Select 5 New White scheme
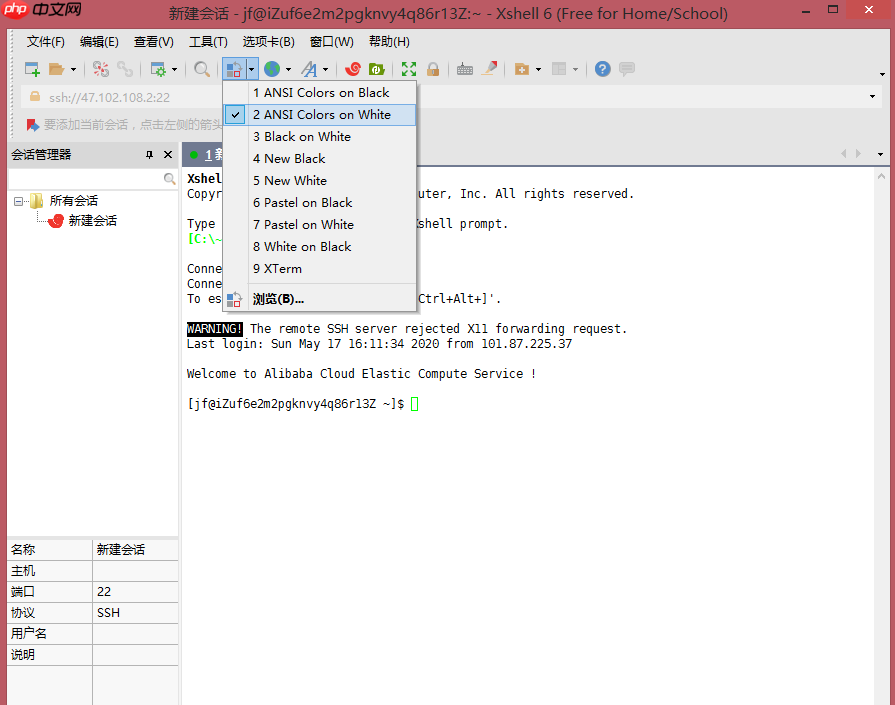895x705 pixels. [x=320, y=181]
